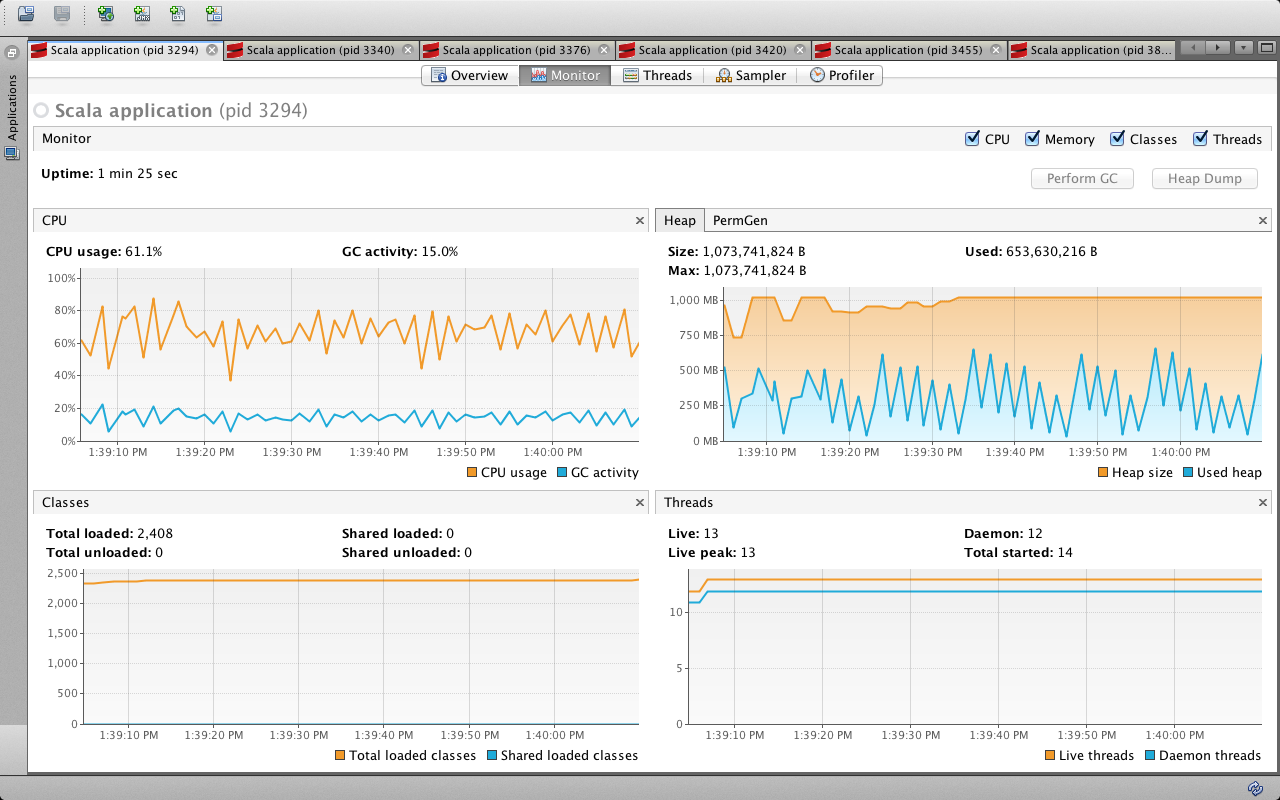The image size is (1280, 800).
Task: Click the greyed-out Save floppy icon
Action: (62, 14)
